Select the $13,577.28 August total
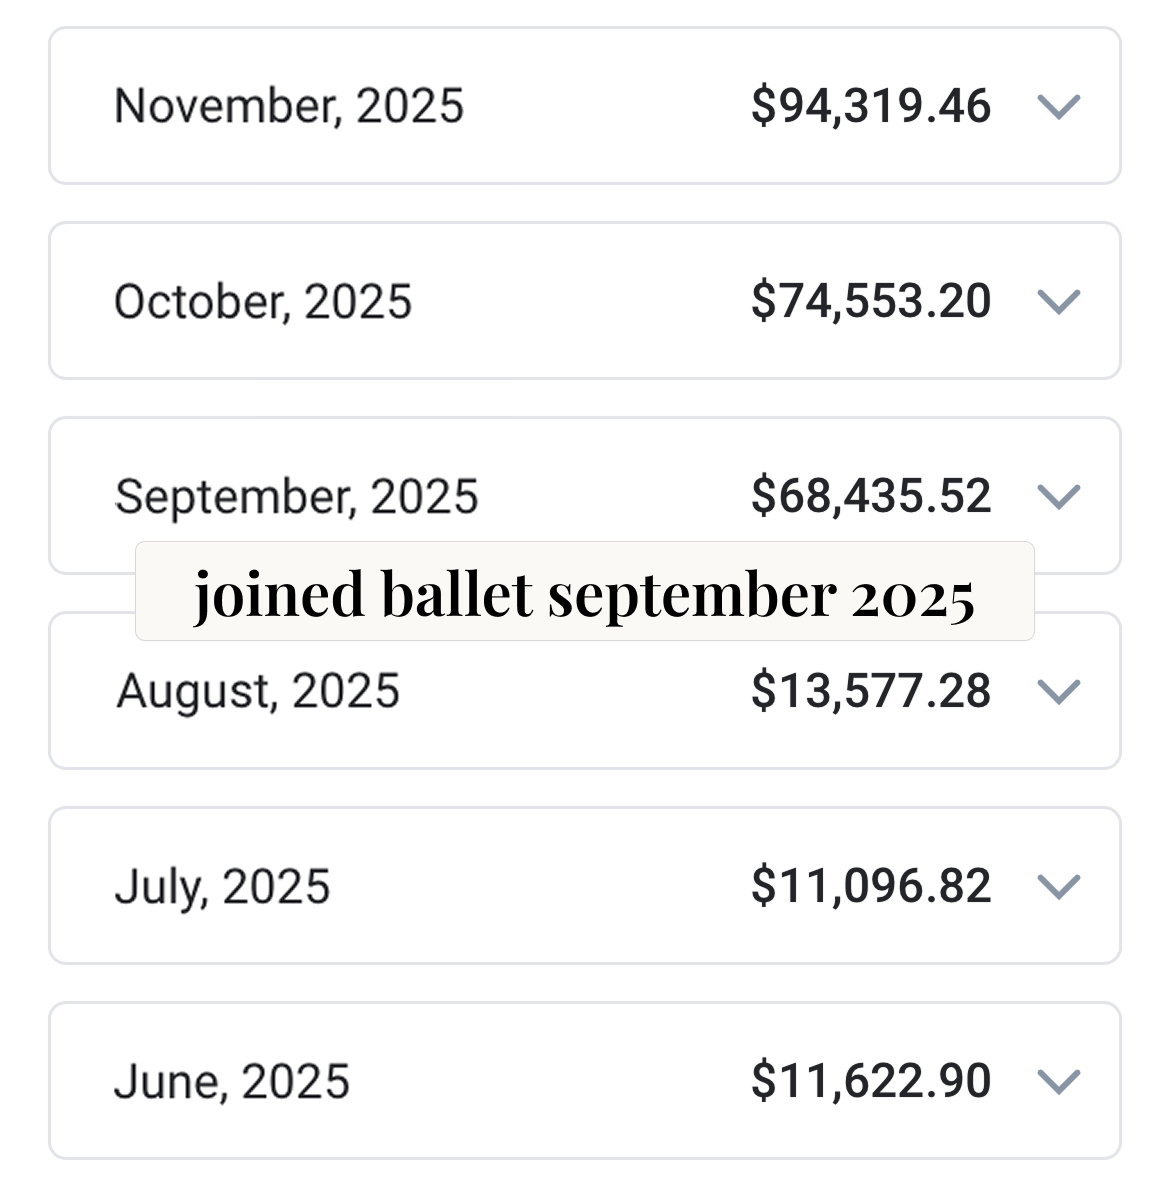 871,691
